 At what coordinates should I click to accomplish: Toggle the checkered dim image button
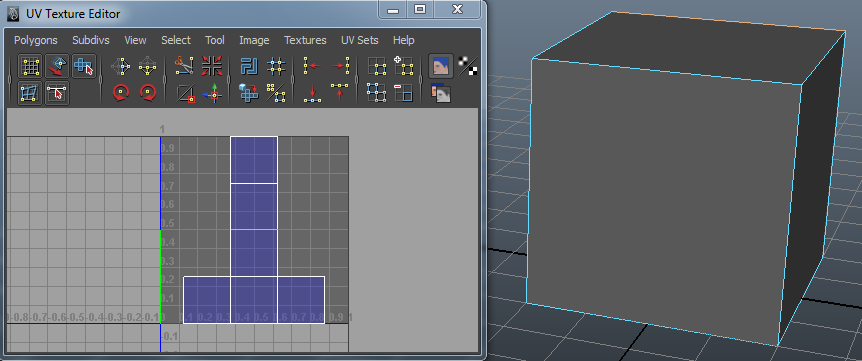pyautogui.click(x=468, y=65)
